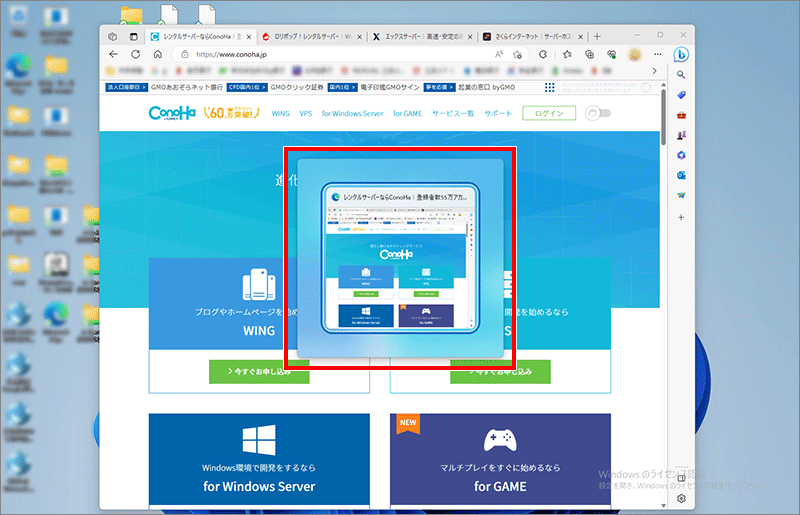This screenshot has width=800, height=515.
Task: Open for Windows Server nav link
Action: pos(353,113)
